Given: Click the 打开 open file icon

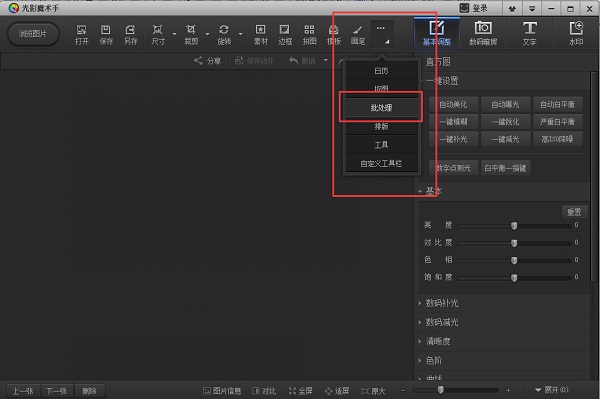Looking at the screenshot, I should (x=82, y=34).
